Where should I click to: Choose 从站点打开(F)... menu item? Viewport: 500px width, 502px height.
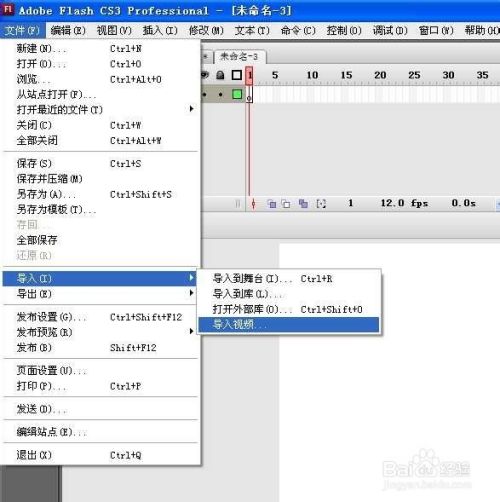click(x=100, y=95)
